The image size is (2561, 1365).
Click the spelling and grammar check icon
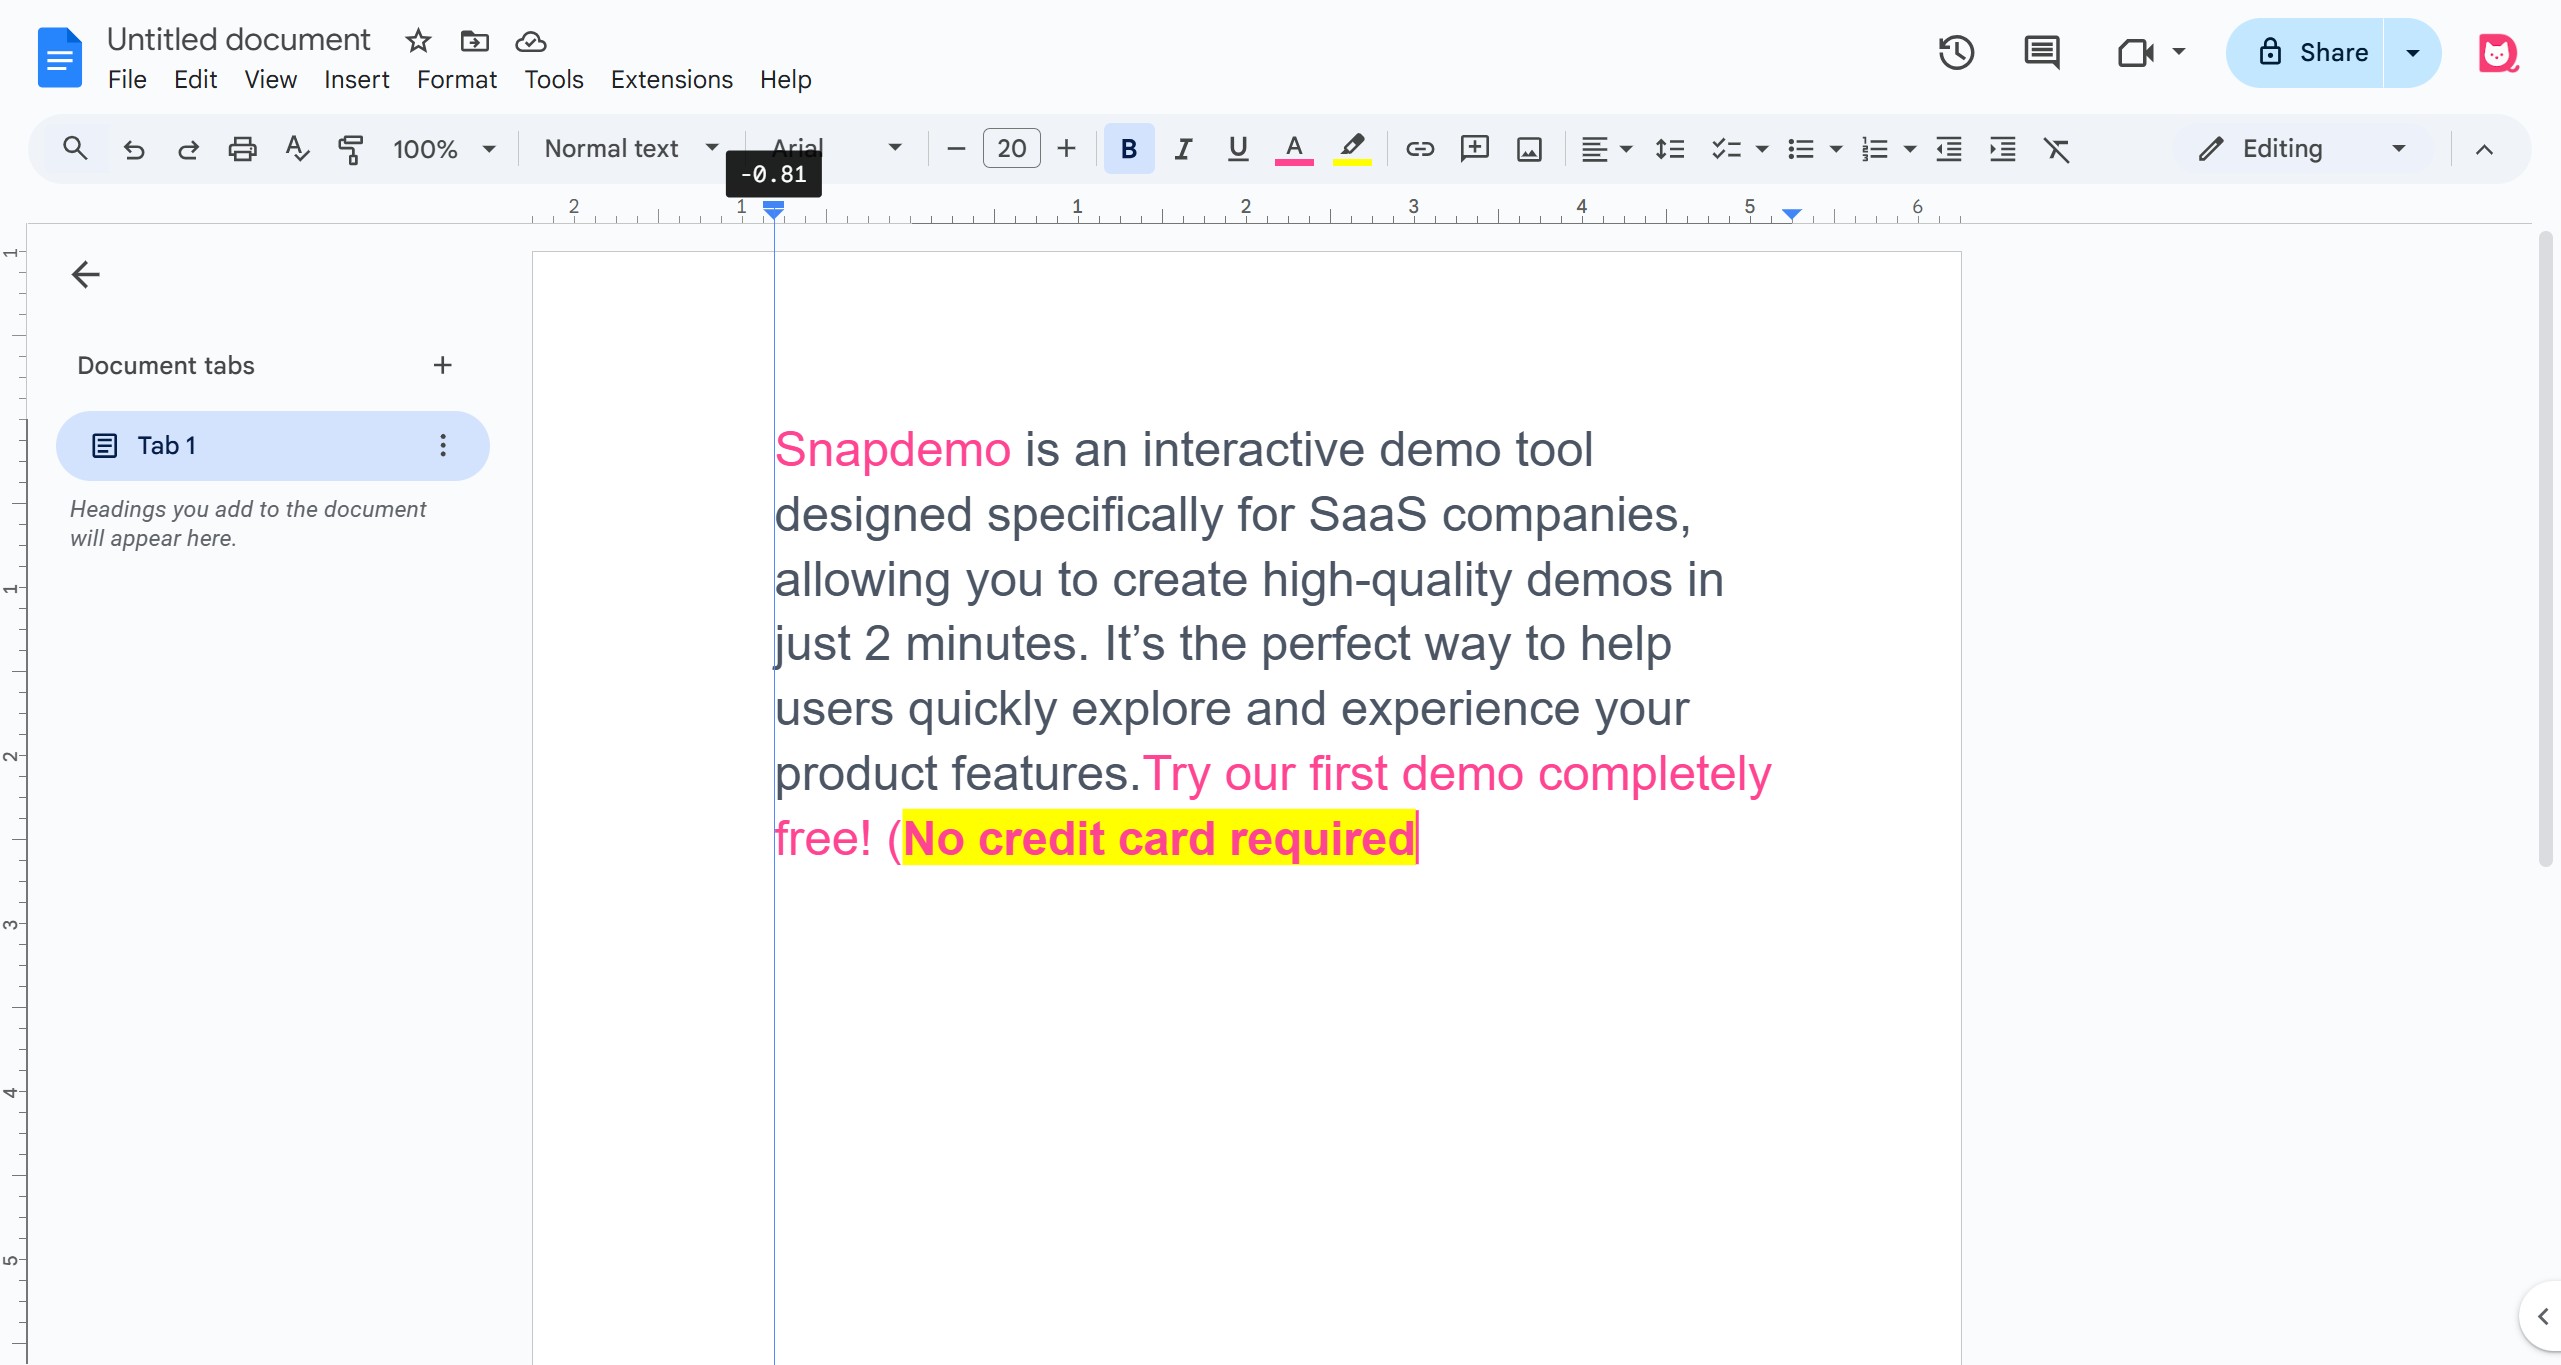coord(297,149)
